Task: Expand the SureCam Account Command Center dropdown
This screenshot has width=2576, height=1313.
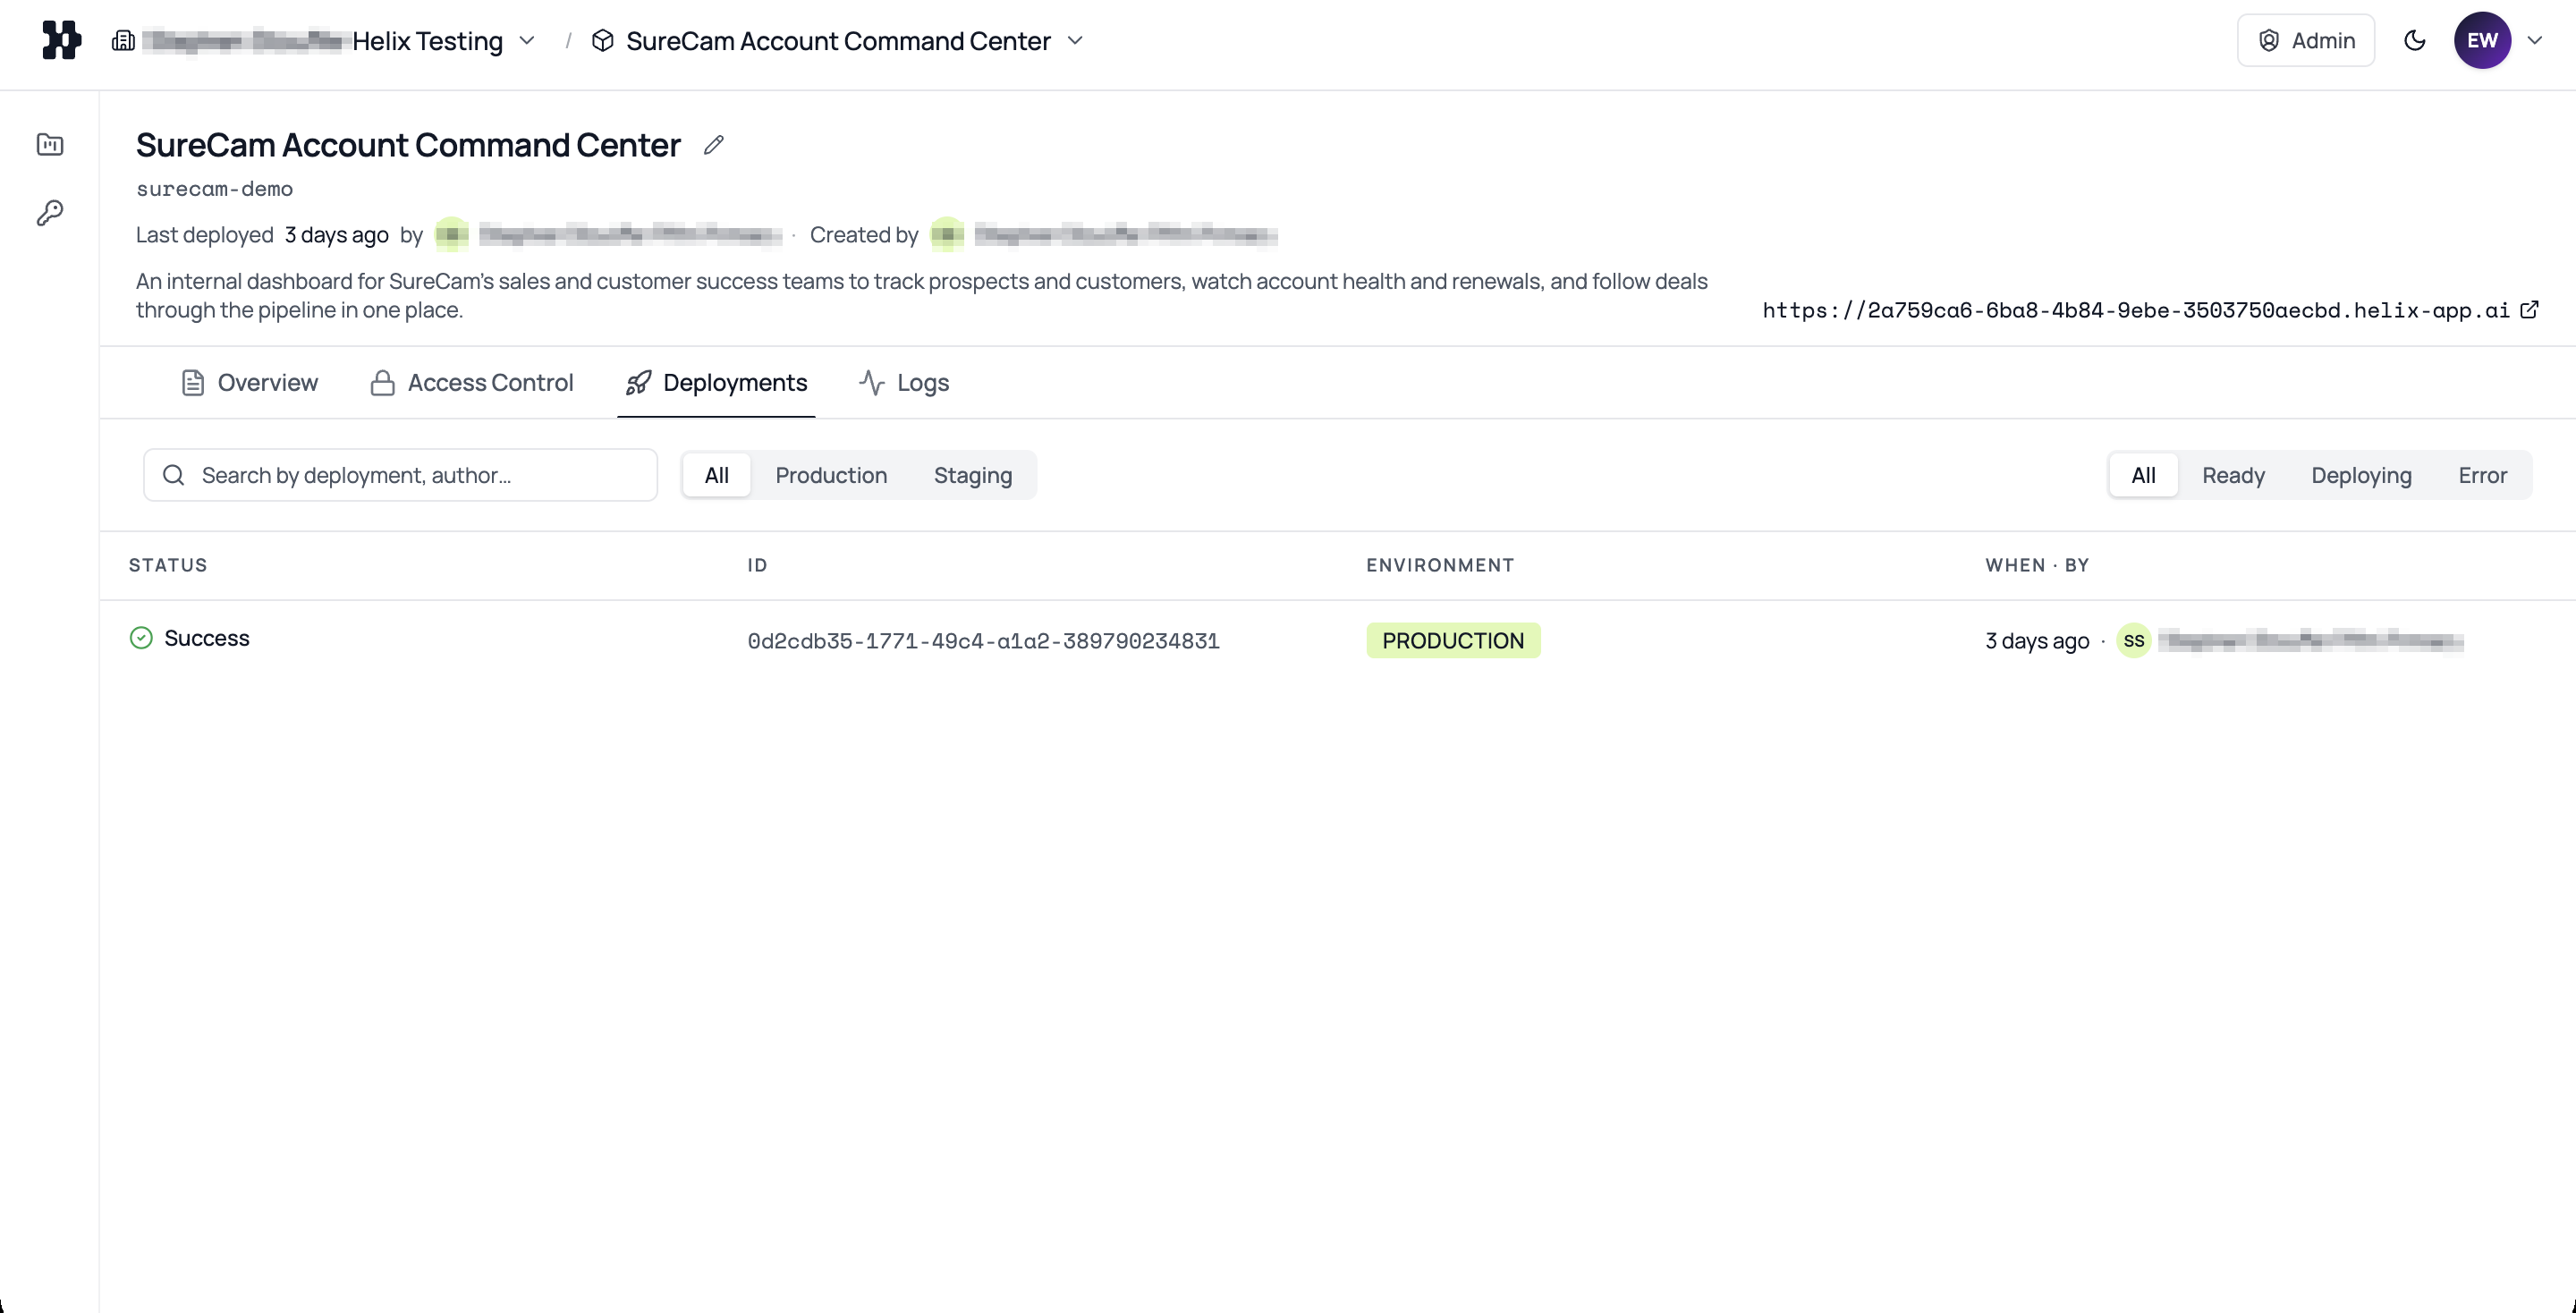Action: 1075,41
